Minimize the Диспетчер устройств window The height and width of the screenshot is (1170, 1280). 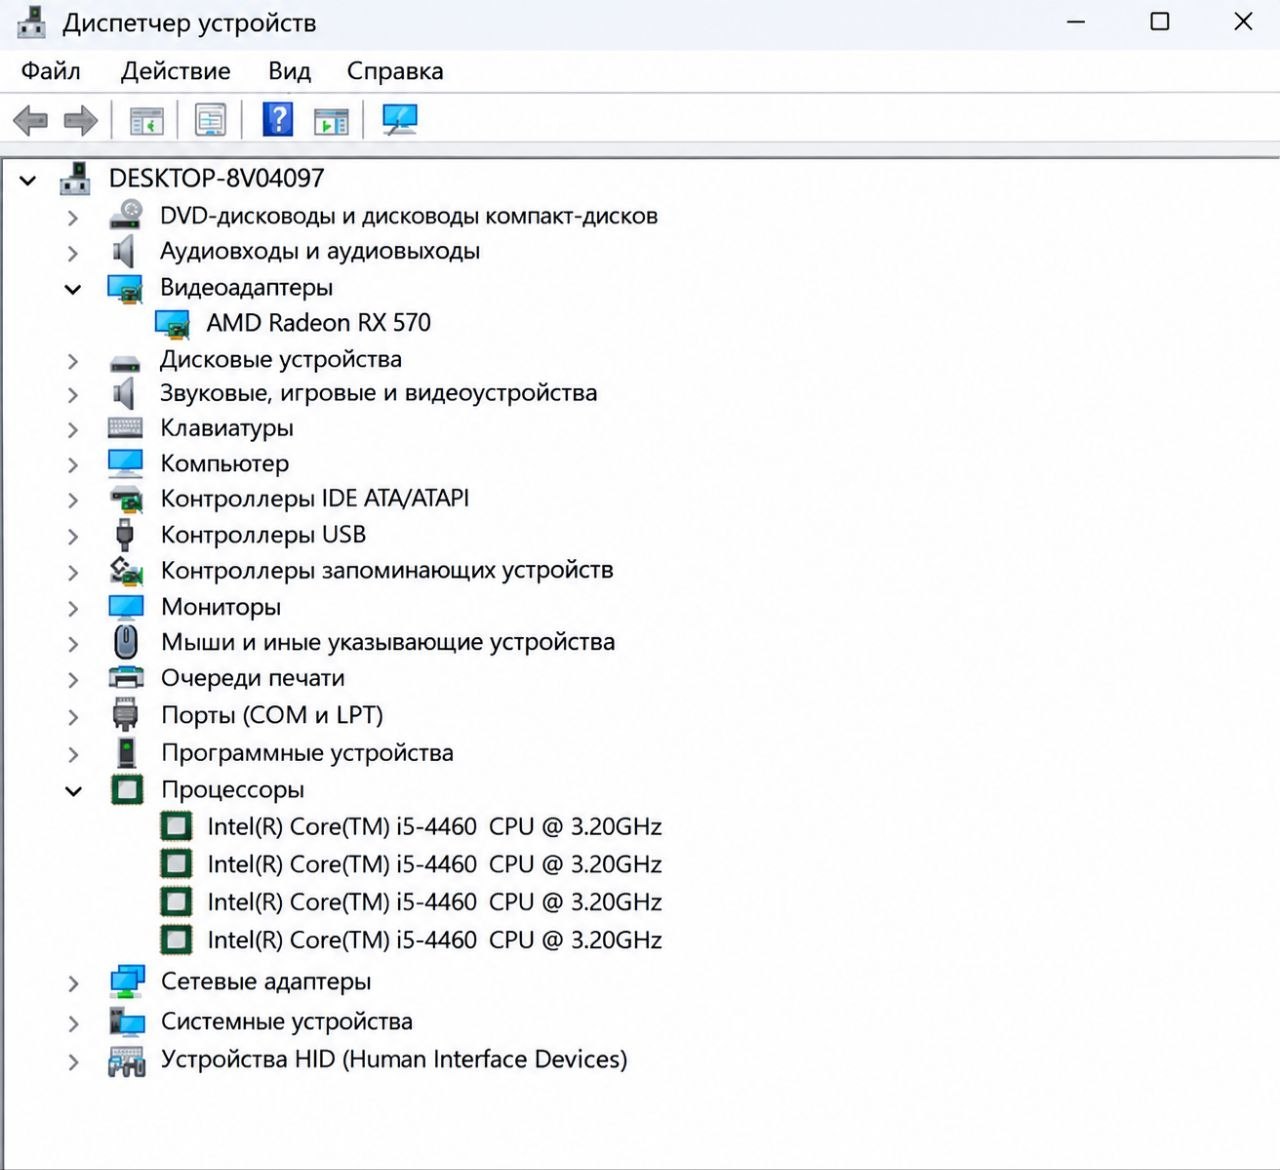[1076, 21]
